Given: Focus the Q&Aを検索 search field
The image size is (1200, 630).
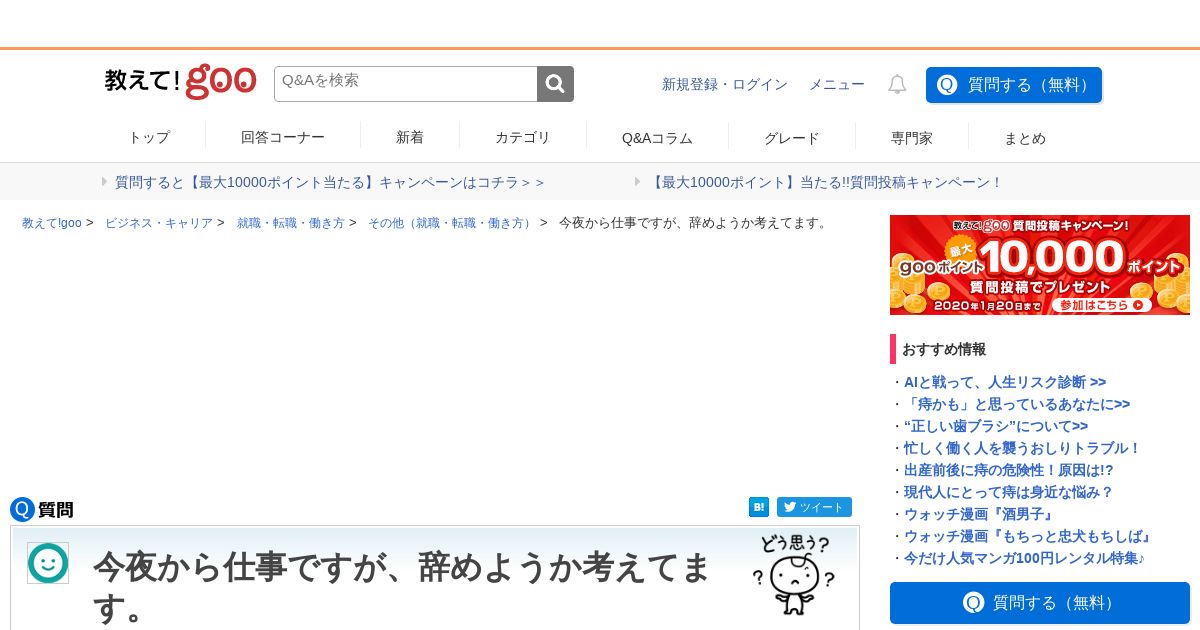Looking at the screenshot, I should coord(406,84).
